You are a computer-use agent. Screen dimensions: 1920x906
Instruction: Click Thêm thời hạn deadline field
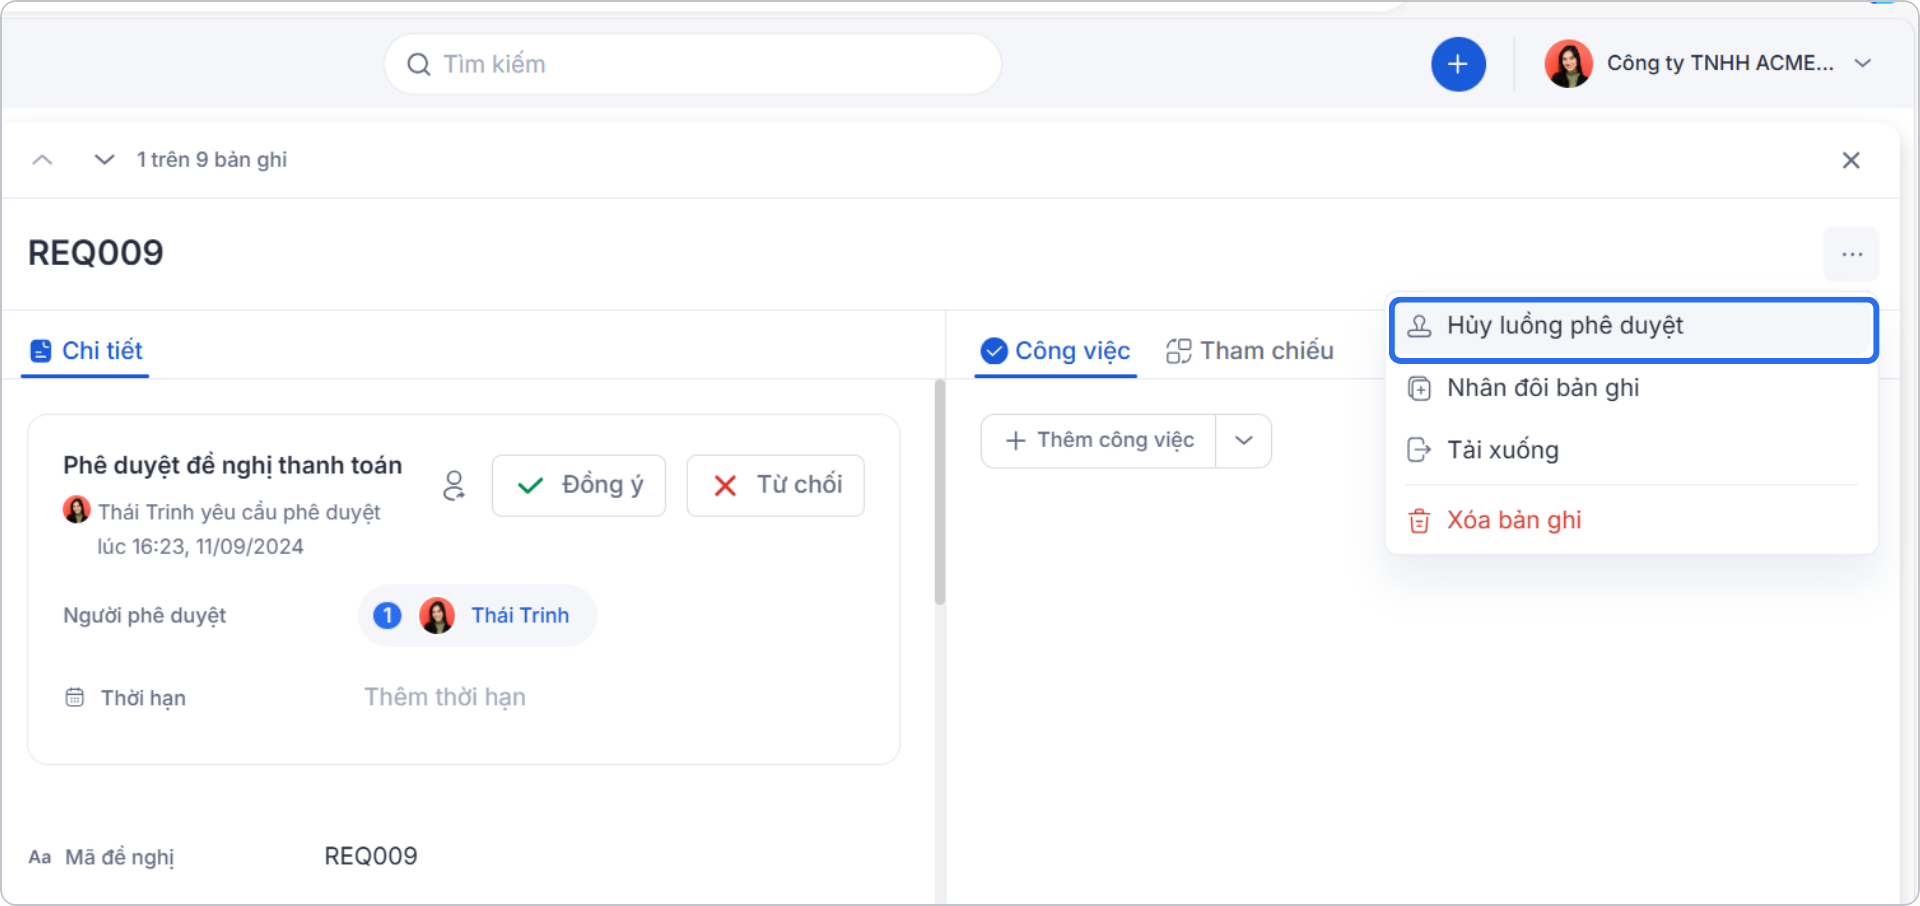(x=445, y=697)
